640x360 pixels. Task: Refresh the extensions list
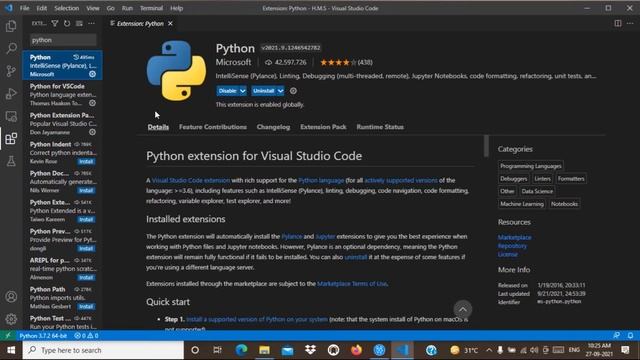coord(67,24)
